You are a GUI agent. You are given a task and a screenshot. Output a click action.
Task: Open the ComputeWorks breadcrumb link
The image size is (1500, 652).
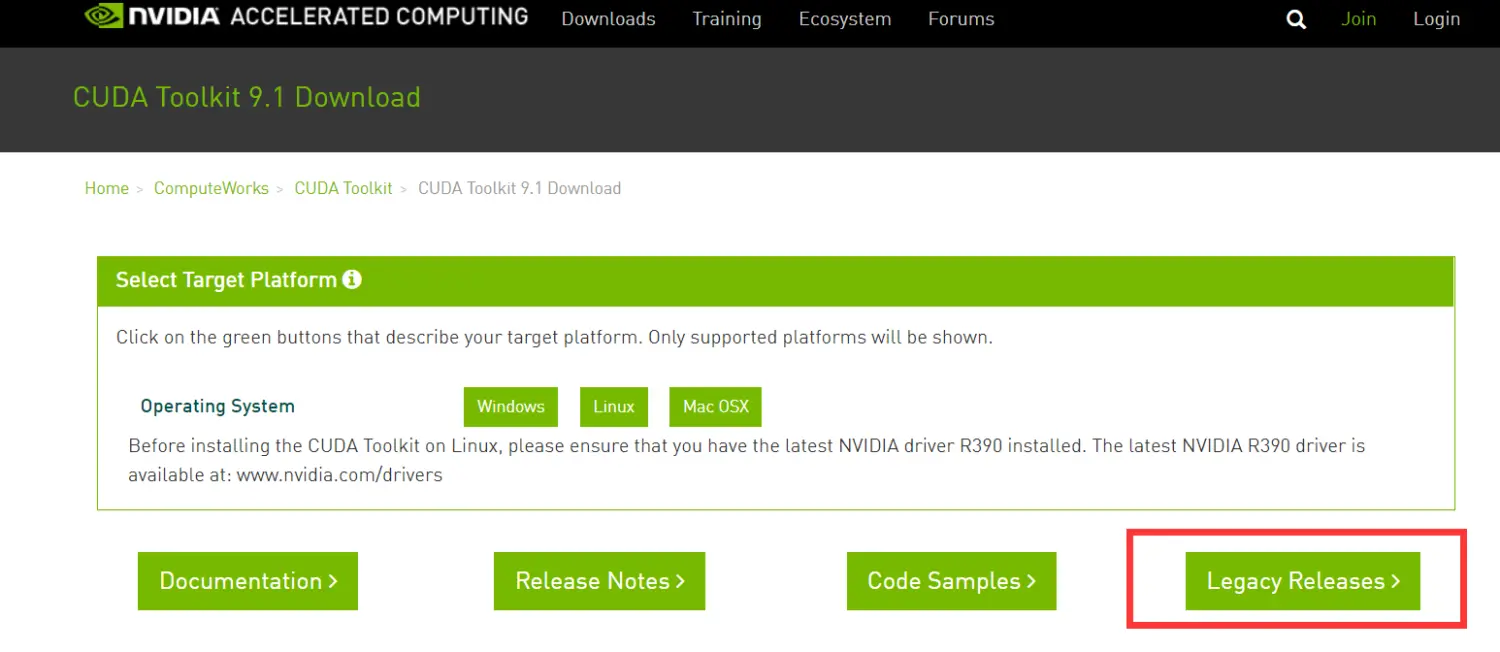click(x=211, y=188)
